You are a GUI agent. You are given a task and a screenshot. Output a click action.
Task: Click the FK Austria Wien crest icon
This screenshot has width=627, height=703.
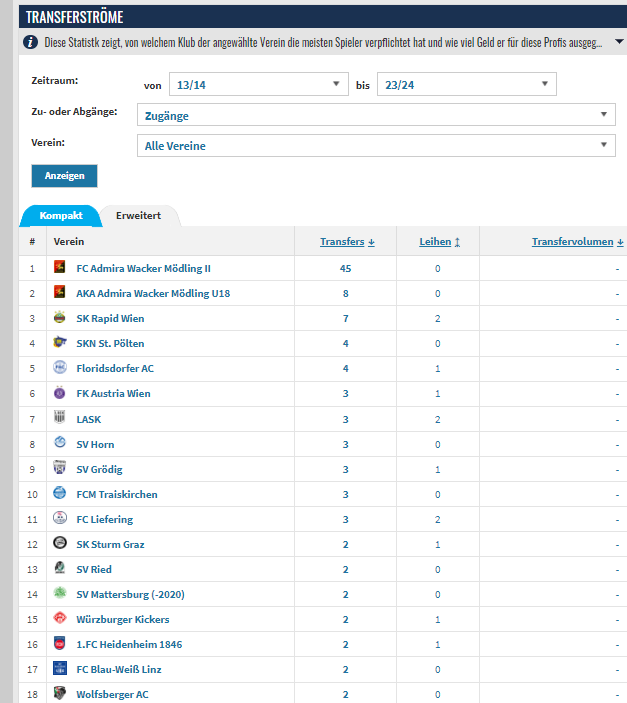[60, 393]
